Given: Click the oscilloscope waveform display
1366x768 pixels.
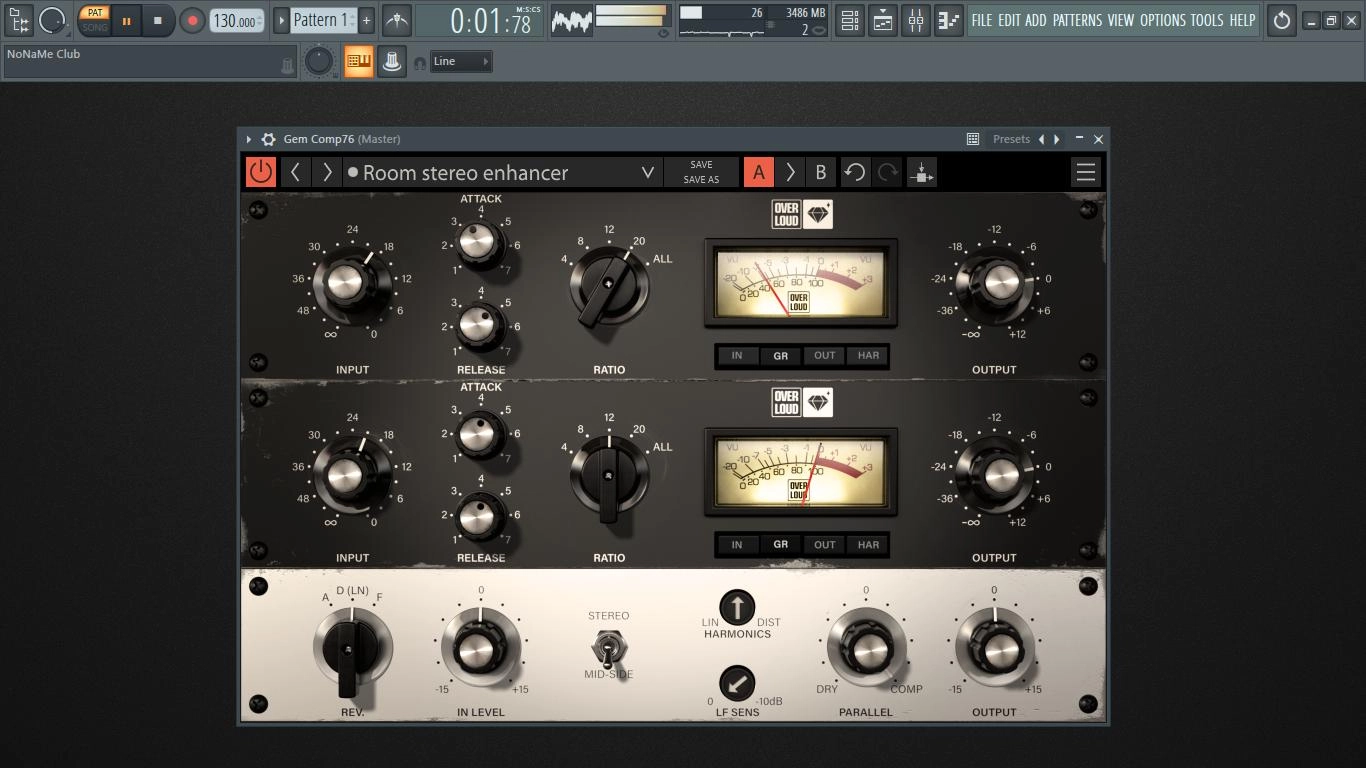Looking at the screenshot, I should click(572, 20).
